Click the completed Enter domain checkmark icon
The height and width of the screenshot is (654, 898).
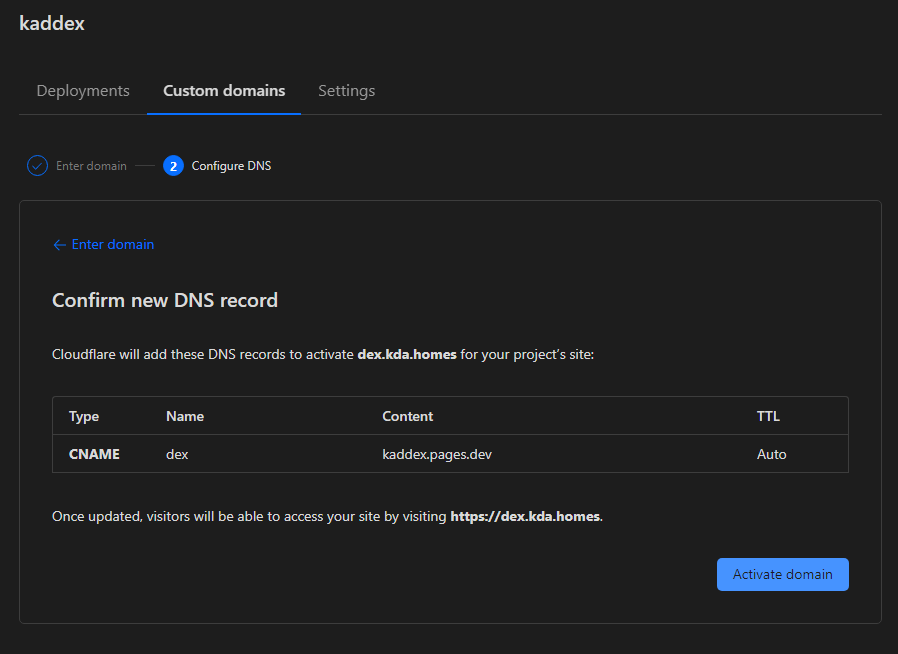37,166
